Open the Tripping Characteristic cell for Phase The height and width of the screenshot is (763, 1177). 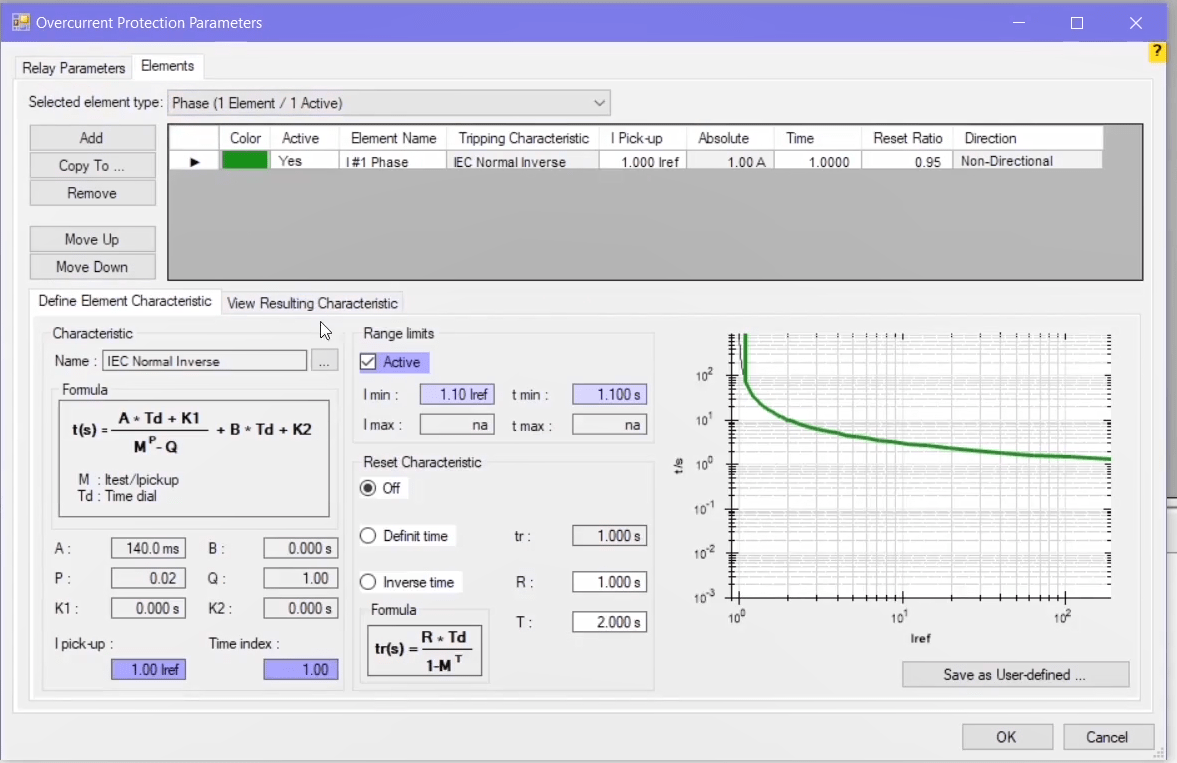[522, 161]
